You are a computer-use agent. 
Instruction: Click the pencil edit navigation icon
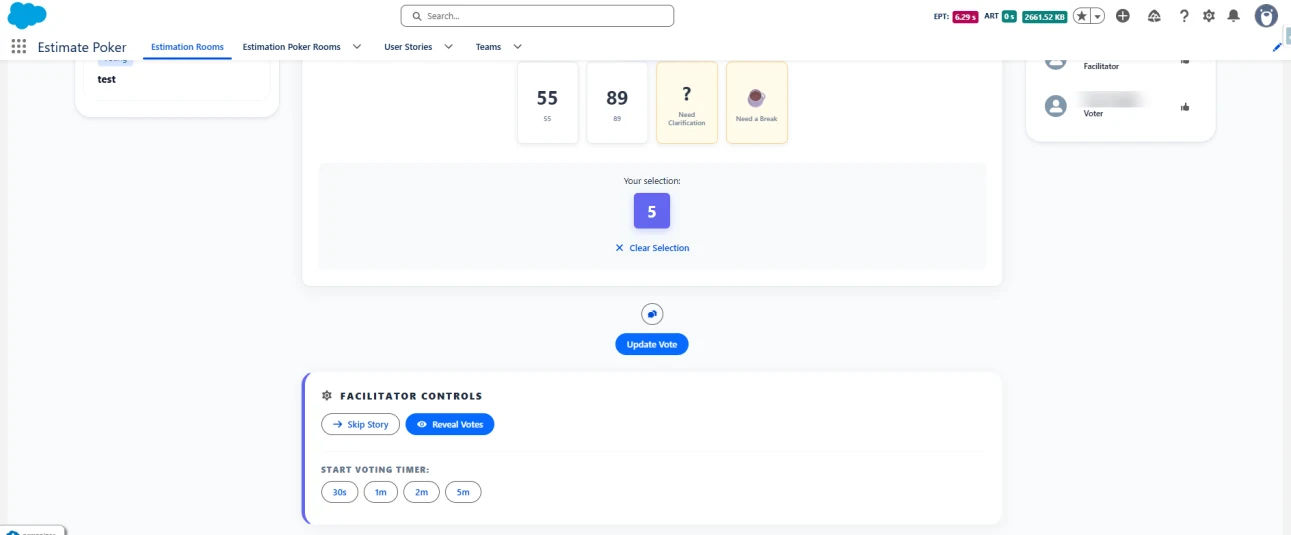tap(1276, 47)
